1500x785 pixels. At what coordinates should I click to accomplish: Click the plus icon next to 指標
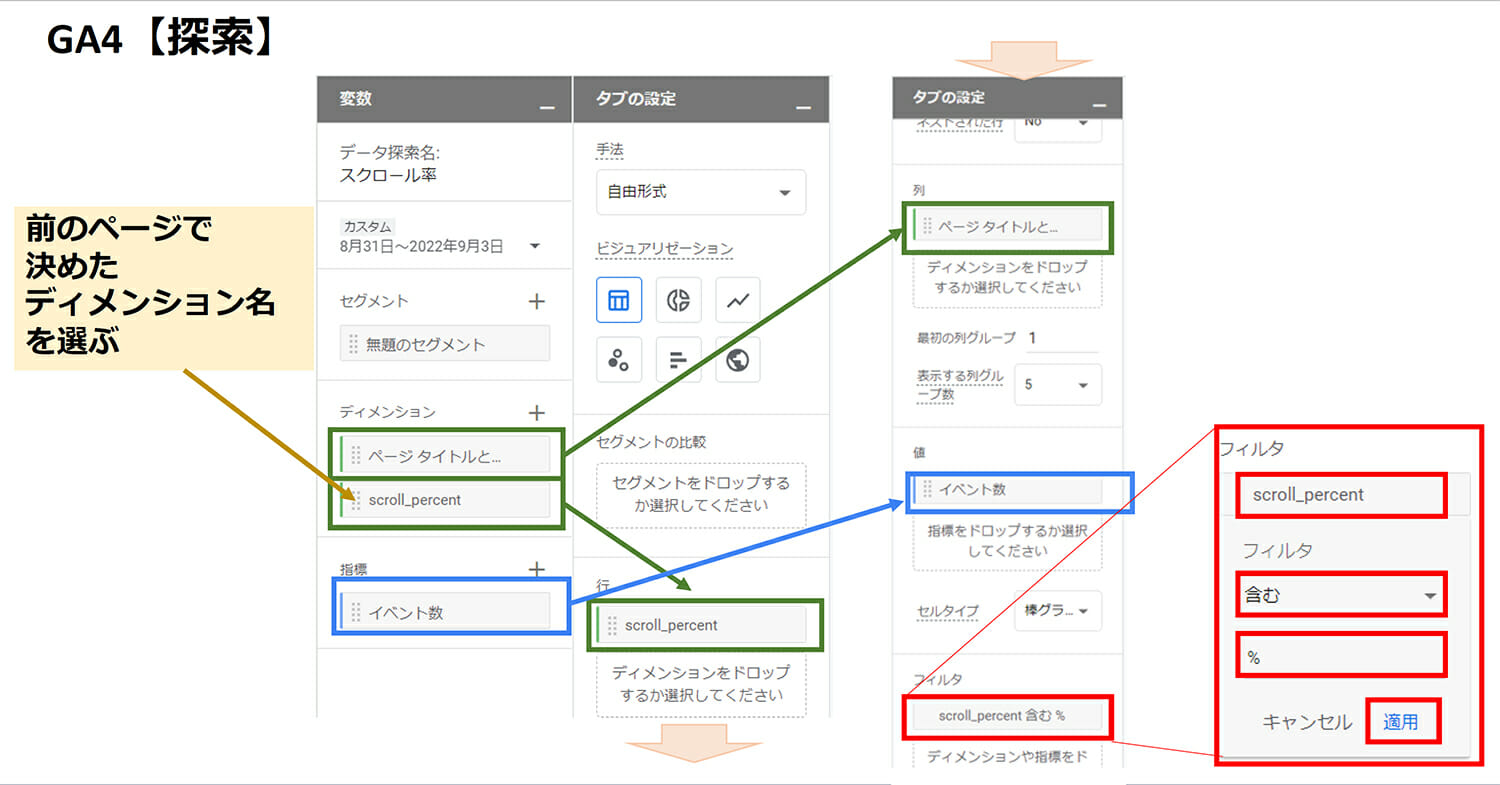(537, 569)
